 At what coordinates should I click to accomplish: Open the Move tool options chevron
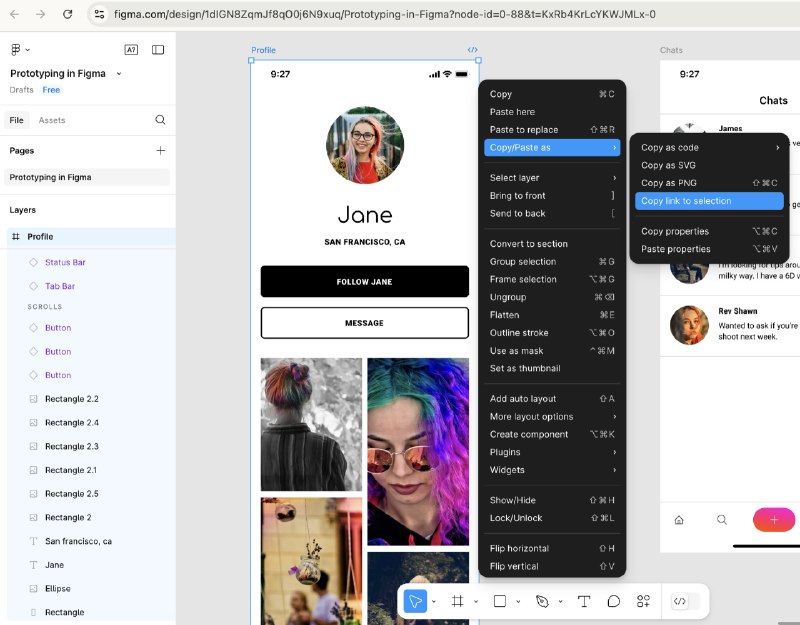(434, 602)
